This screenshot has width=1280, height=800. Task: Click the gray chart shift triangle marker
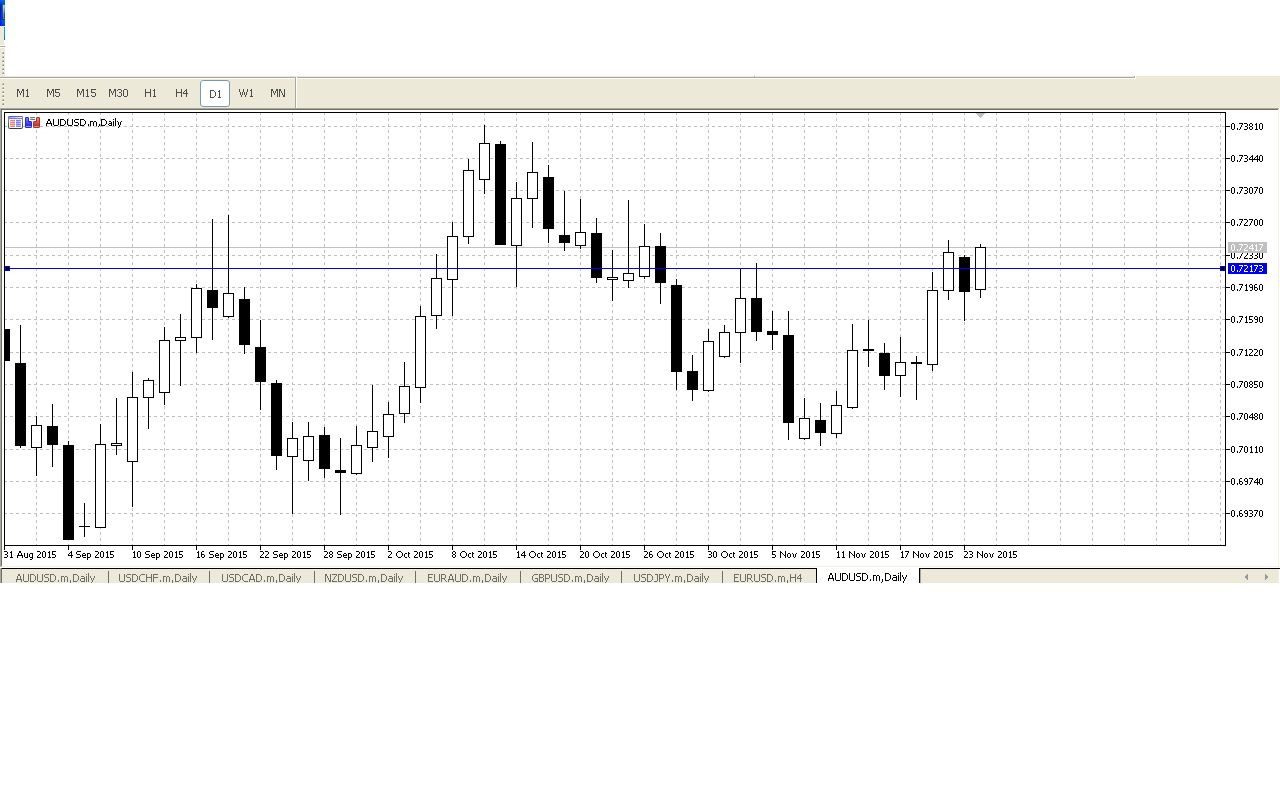[980, 116]
